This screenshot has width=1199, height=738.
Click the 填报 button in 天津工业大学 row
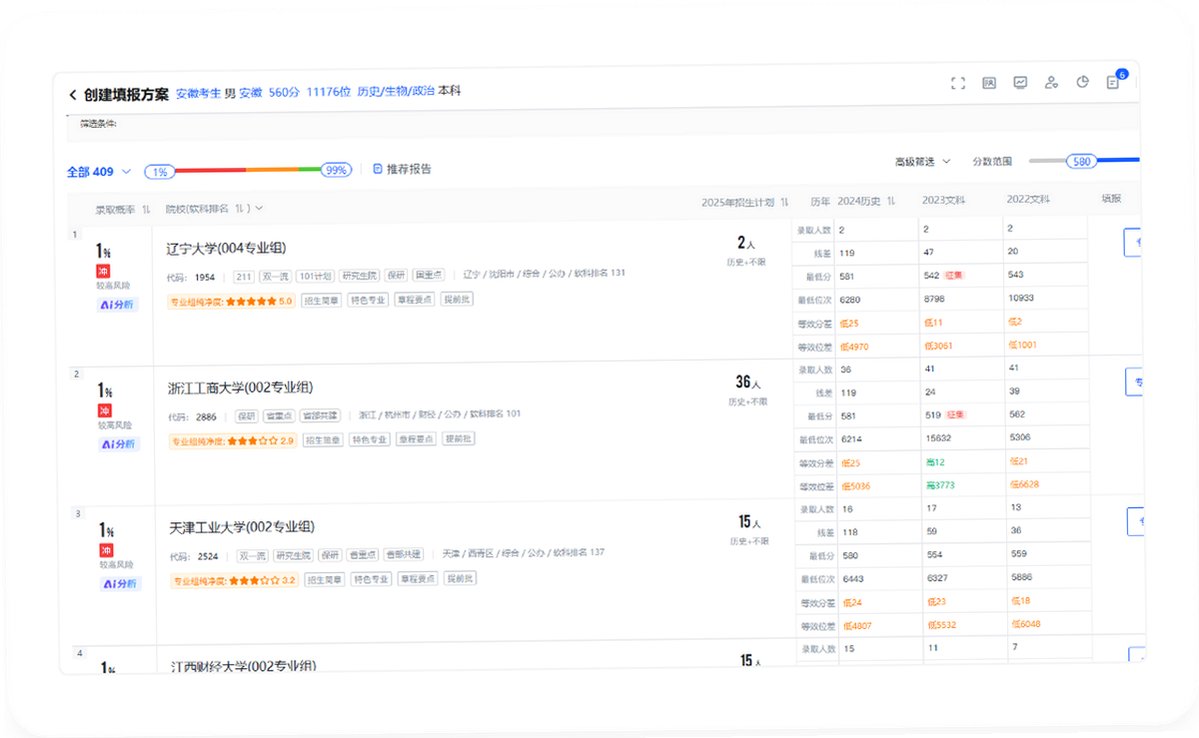(1136, 521)
